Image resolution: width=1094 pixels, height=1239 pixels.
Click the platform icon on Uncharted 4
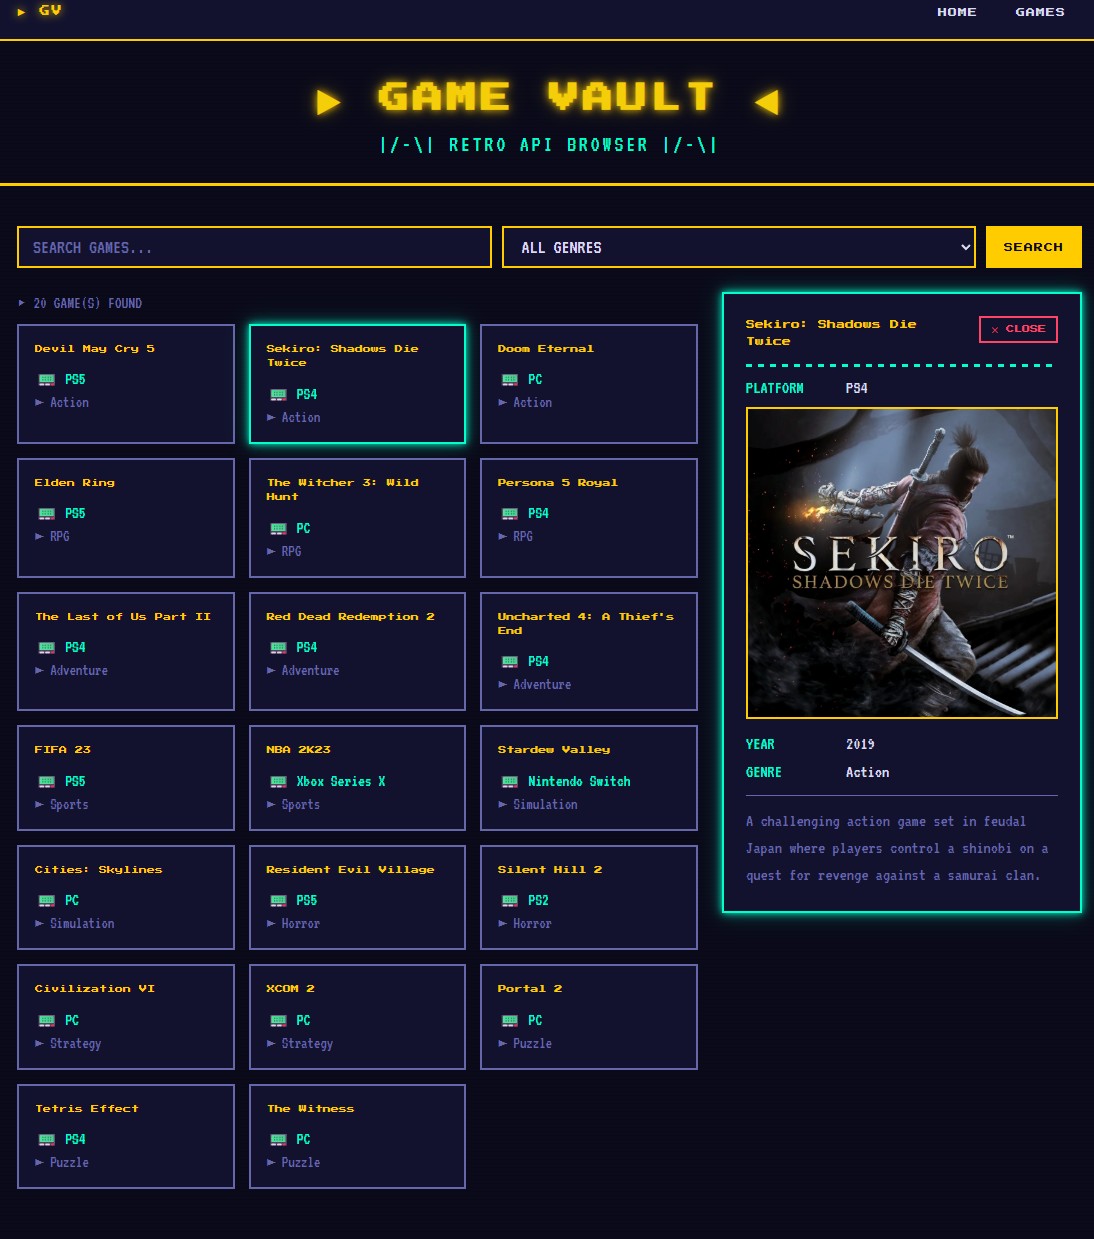coord(509,662)
